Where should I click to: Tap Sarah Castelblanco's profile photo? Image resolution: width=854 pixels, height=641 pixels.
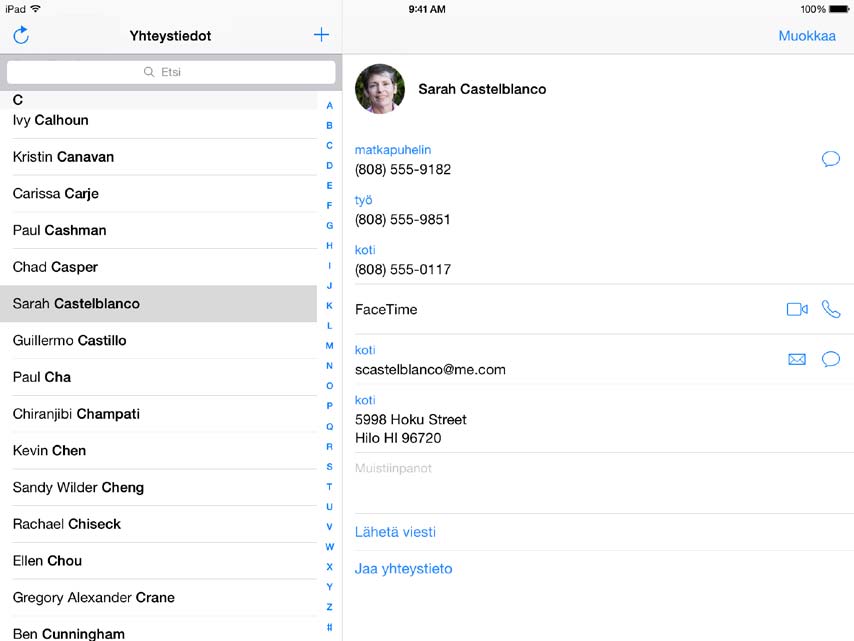tap(380, 89)
